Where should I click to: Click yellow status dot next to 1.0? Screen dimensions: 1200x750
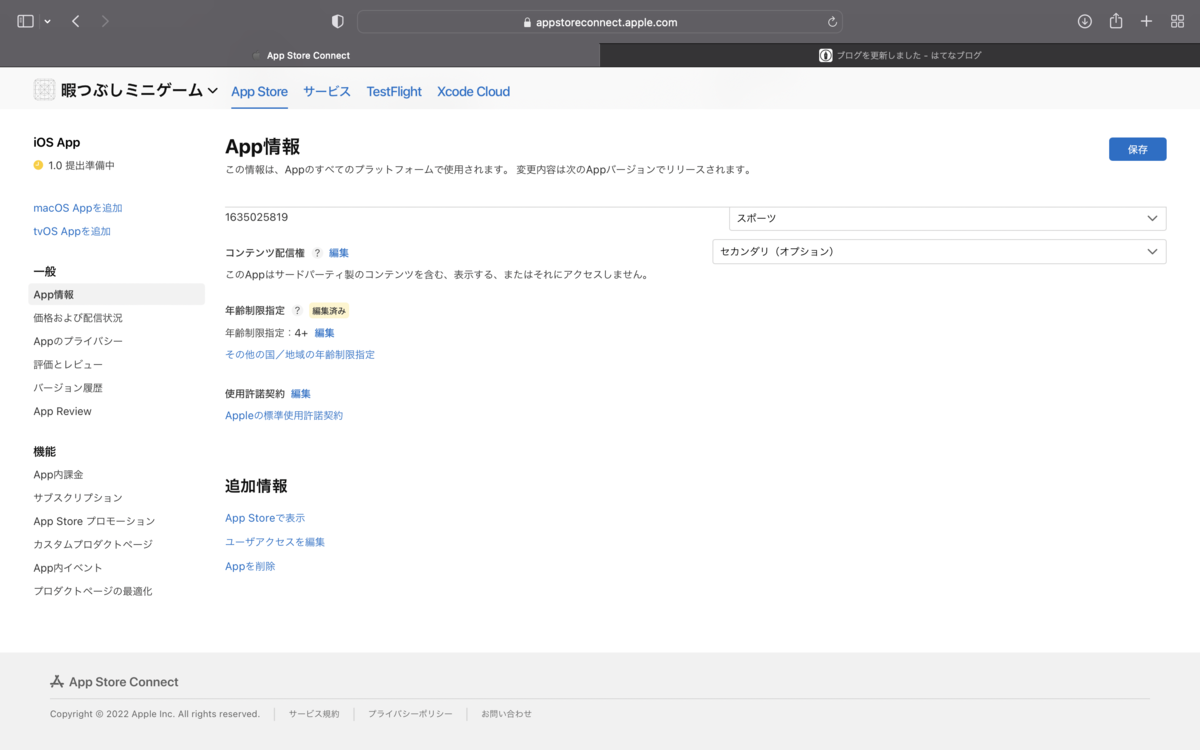pos(38,165)
